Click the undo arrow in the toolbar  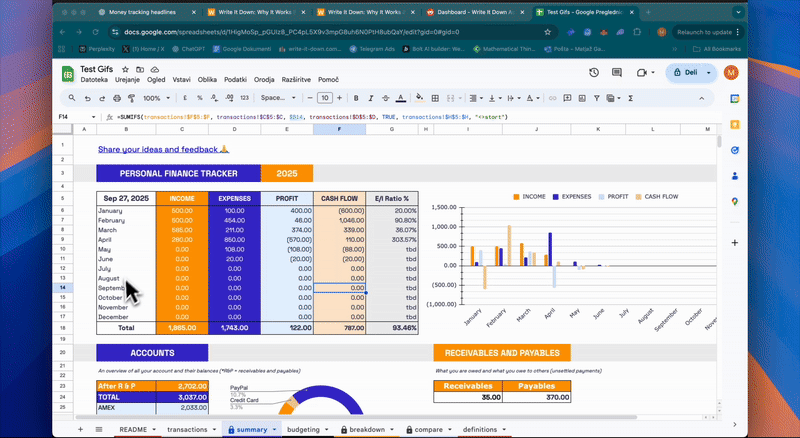coord(87,98)
